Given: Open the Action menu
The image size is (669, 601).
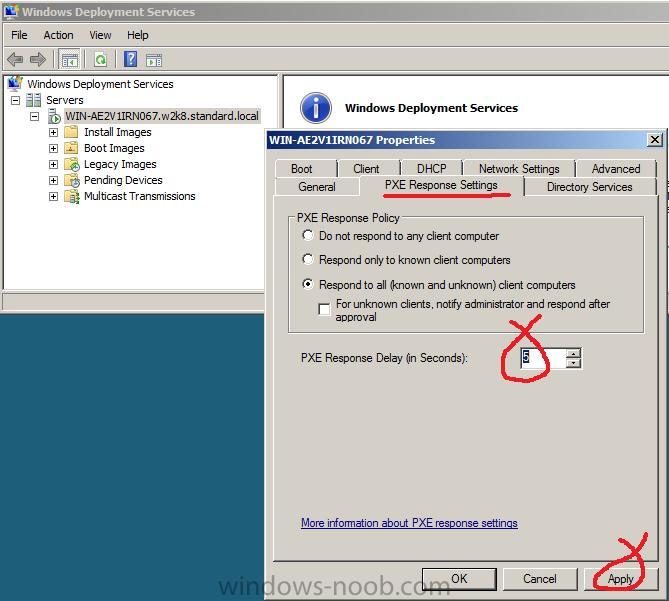Looking at the screenshot, I should [x=58, y=35].
